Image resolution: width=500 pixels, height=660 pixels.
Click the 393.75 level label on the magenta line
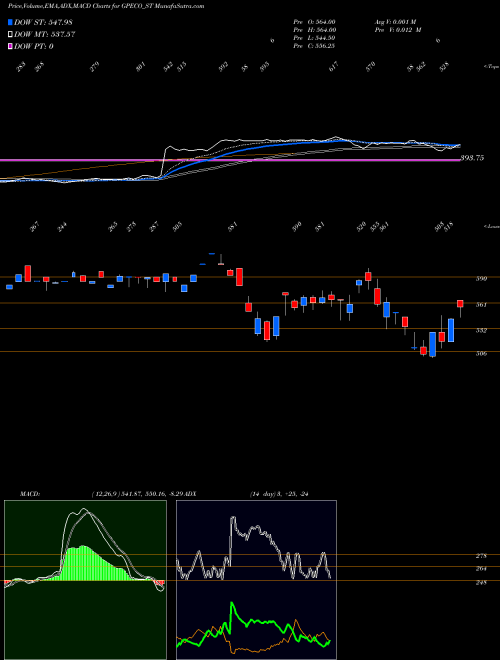pos(472,158)
